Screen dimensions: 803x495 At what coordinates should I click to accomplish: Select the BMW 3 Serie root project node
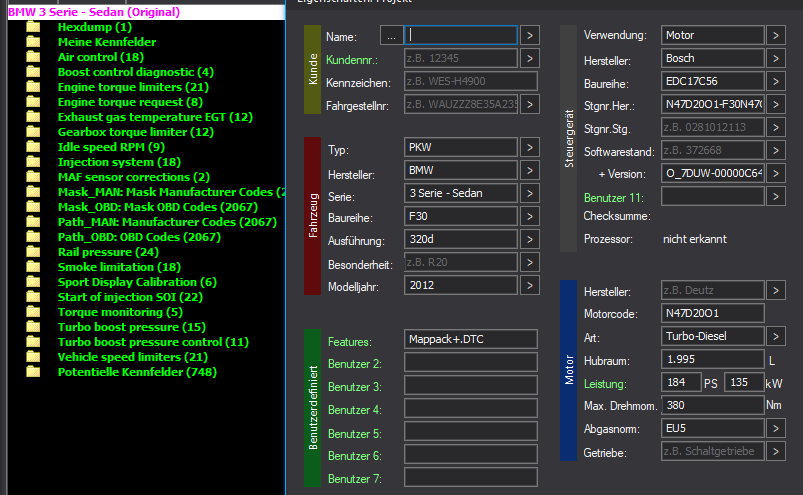point(94,12)
